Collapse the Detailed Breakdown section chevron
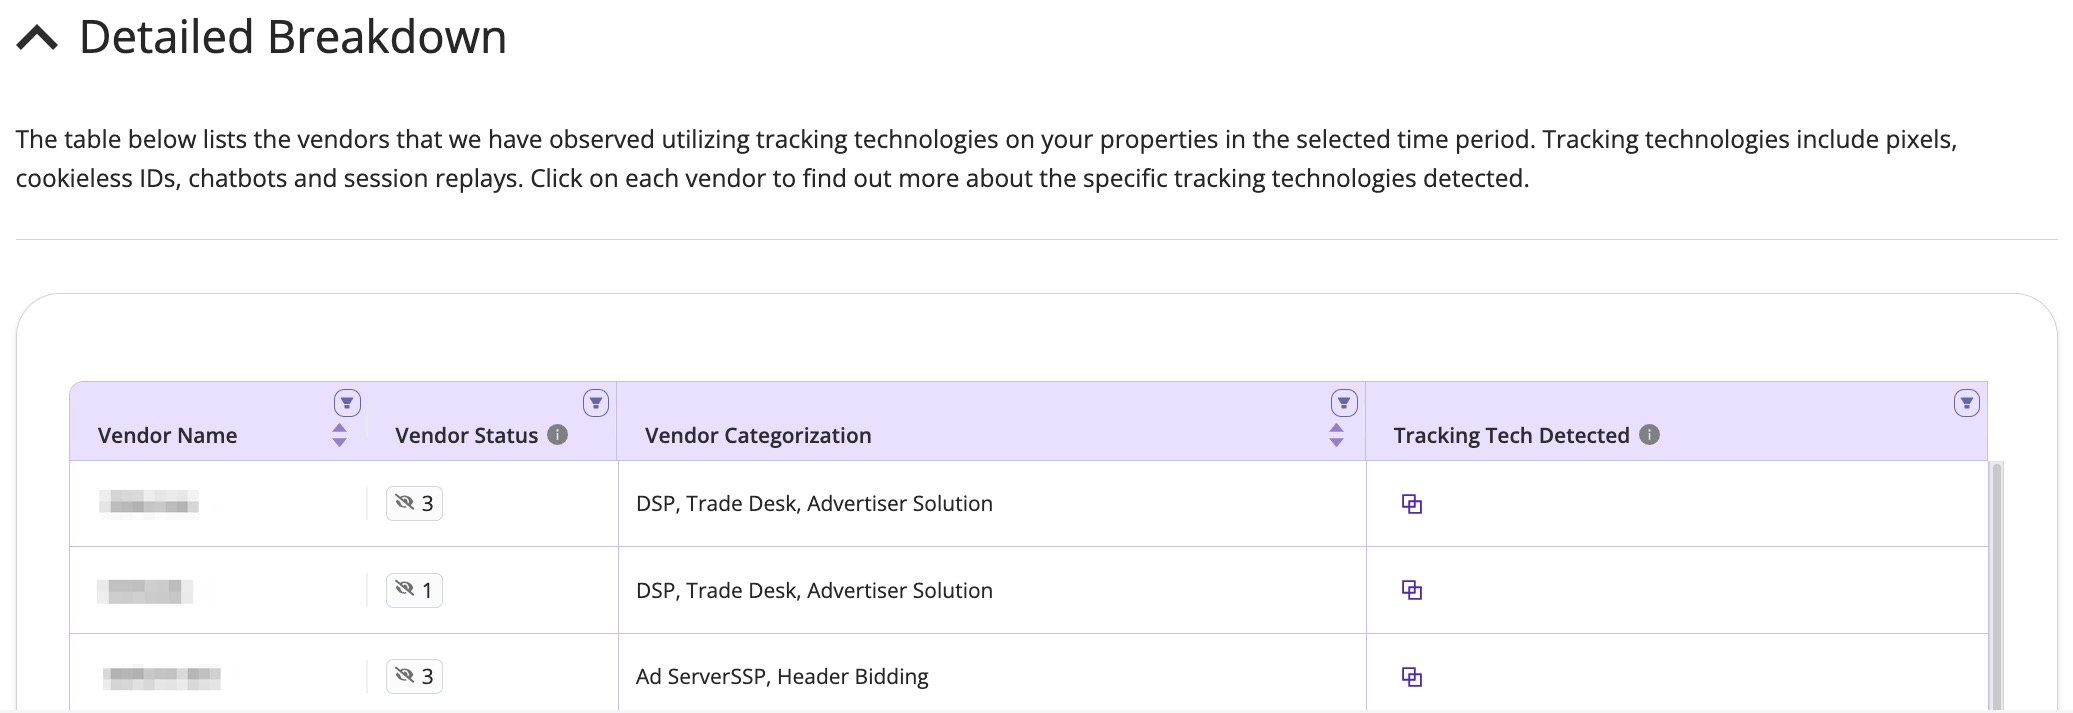2073x713 pixels. [x=37, y=38]
